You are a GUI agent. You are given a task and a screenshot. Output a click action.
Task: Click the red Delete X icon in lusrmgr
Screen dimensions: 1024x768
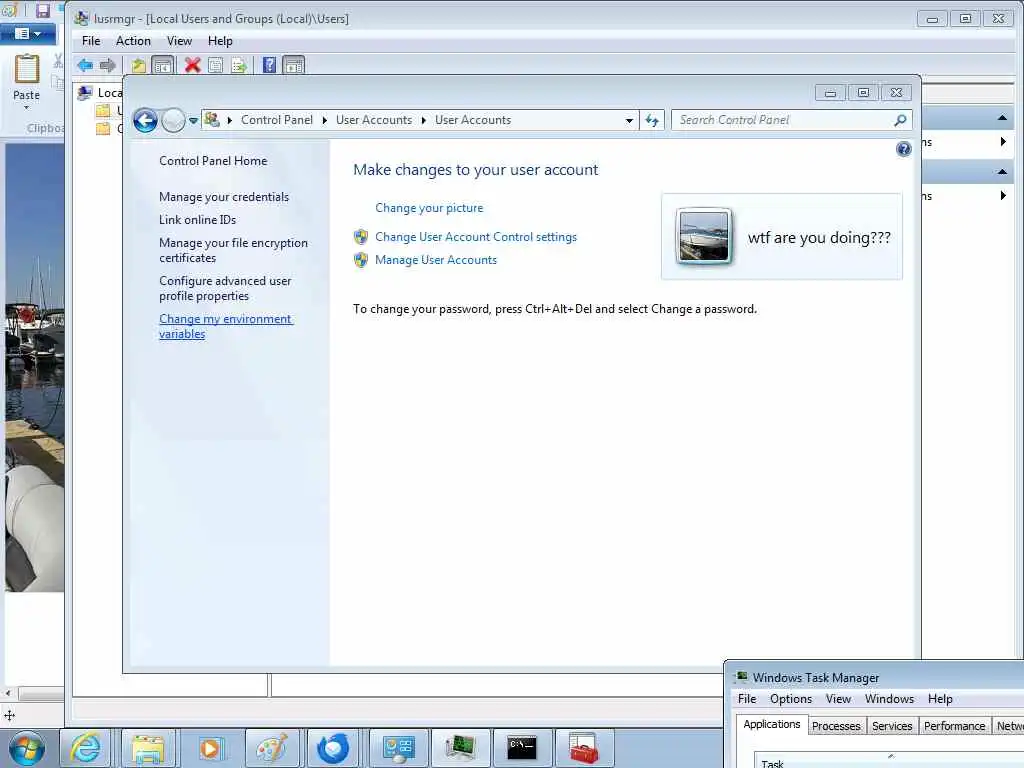tap(193, 65)
